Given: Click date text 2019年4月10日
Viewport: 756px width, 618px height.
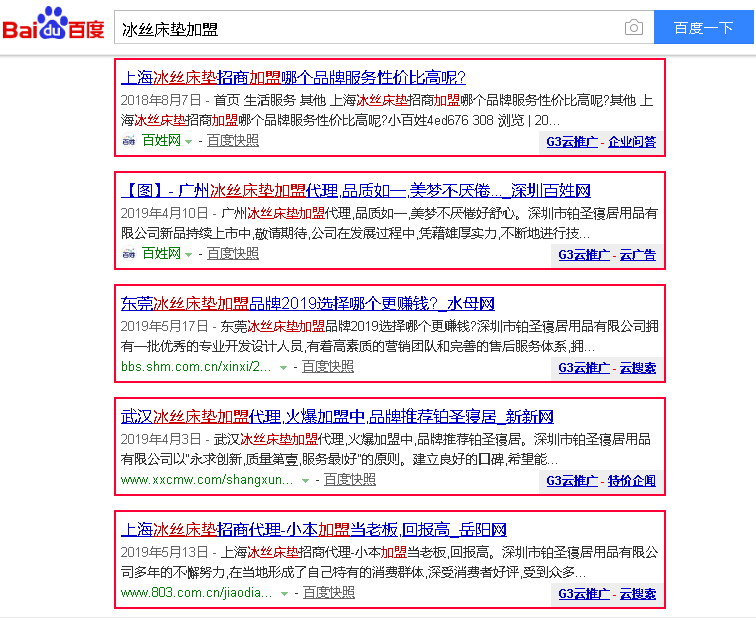Looking at the screenshot, I should [164, 213].
